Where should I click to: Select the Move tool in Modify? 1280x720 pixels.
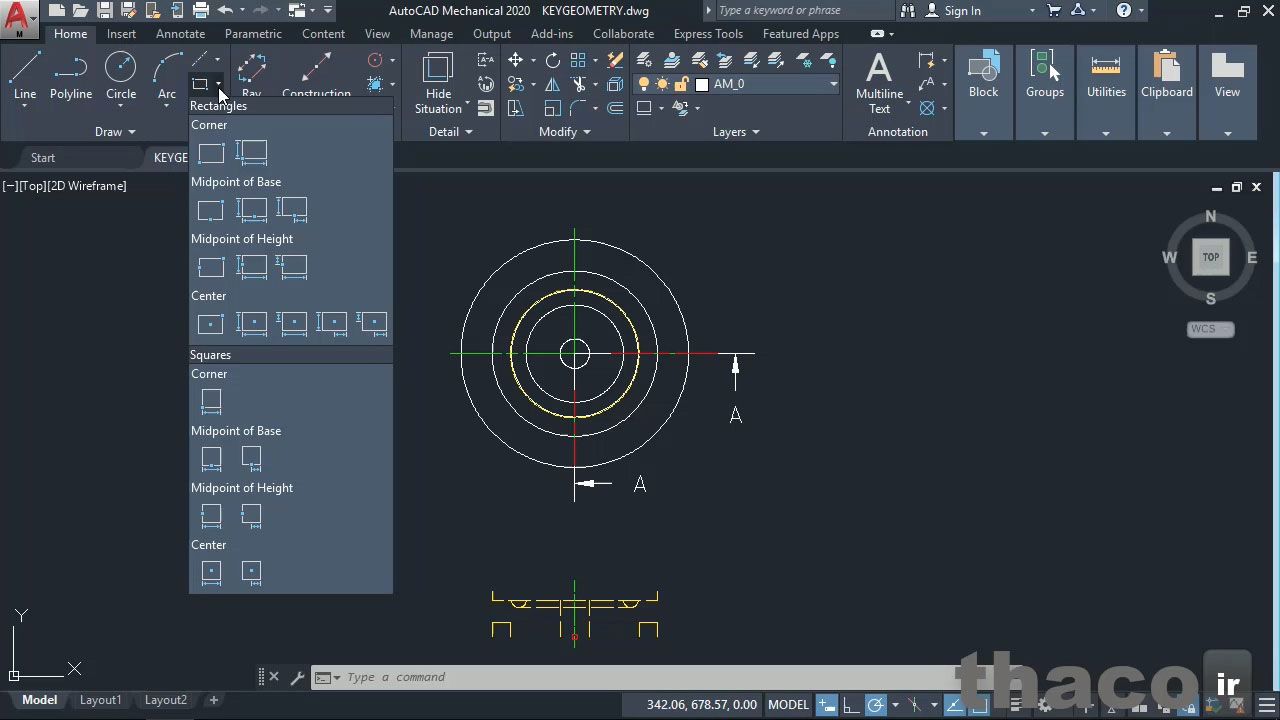click(515, 60)
